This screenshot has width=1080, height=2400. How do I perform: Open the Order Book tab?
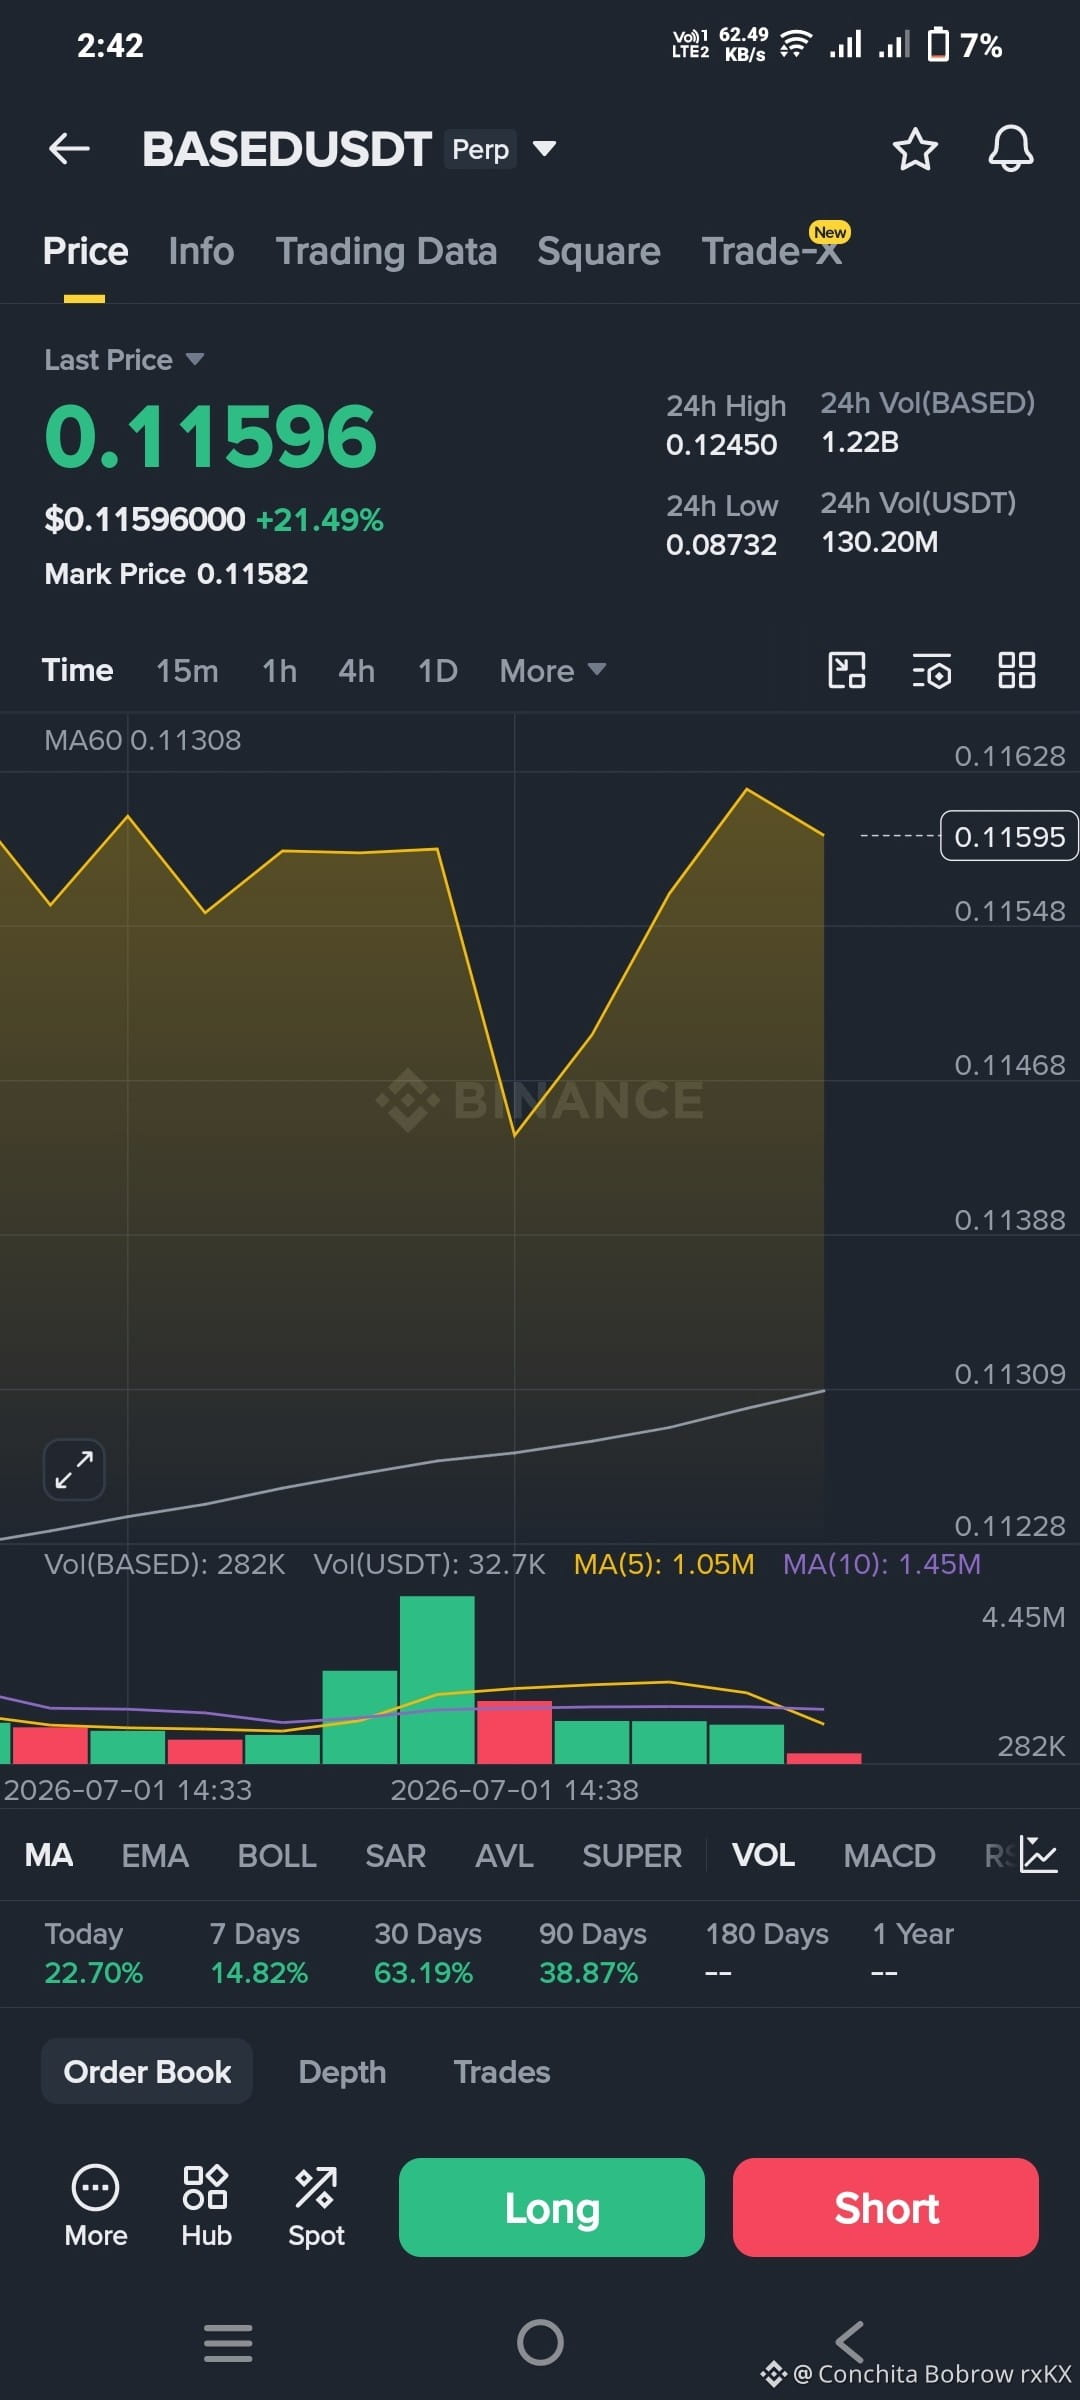coord(147,2071)
